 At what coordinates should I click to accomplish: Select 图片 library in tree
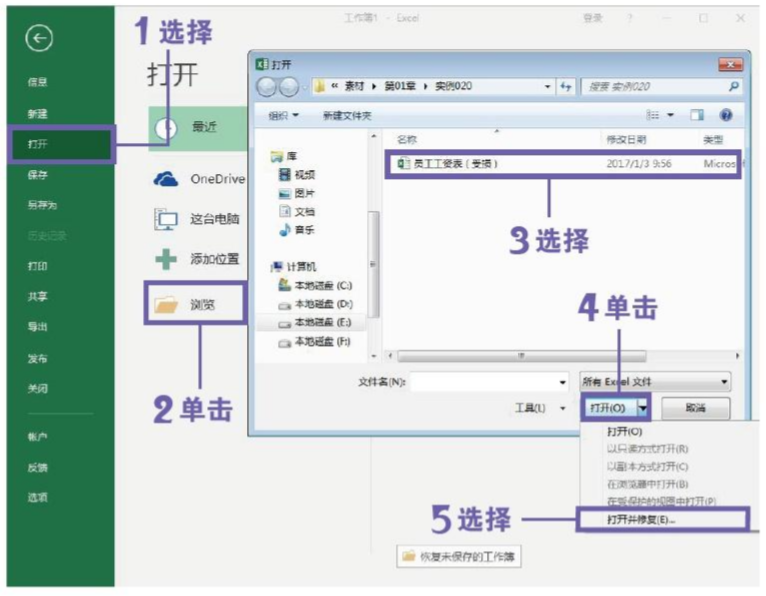coord(297,193)
